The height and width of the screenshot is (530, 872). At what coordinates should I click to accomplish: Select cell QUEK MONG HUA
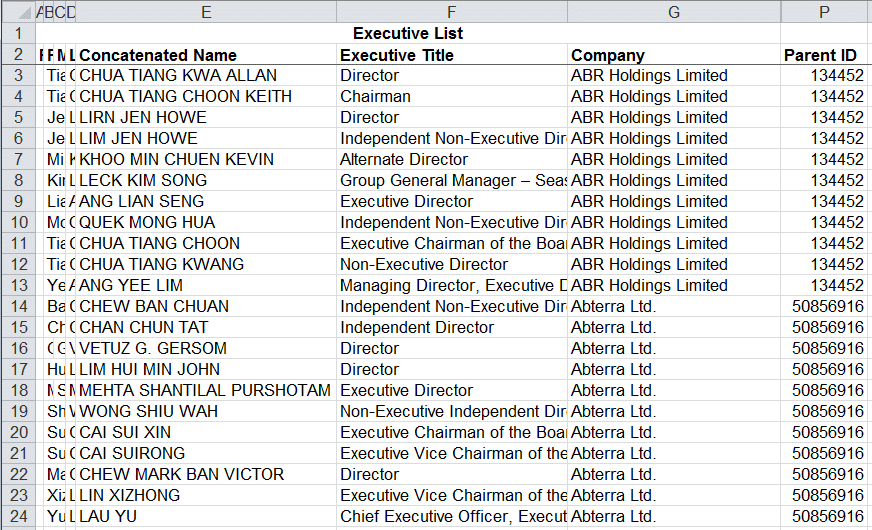pyautogui.click(x=206, y=222)
